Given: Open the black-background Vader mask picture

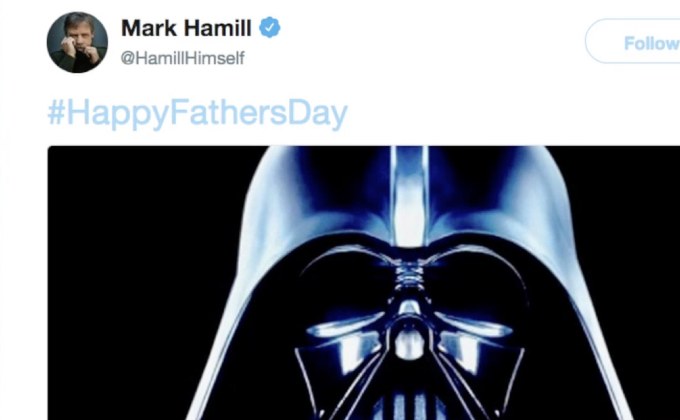Looking at the screenshot, I should (364, 283).
